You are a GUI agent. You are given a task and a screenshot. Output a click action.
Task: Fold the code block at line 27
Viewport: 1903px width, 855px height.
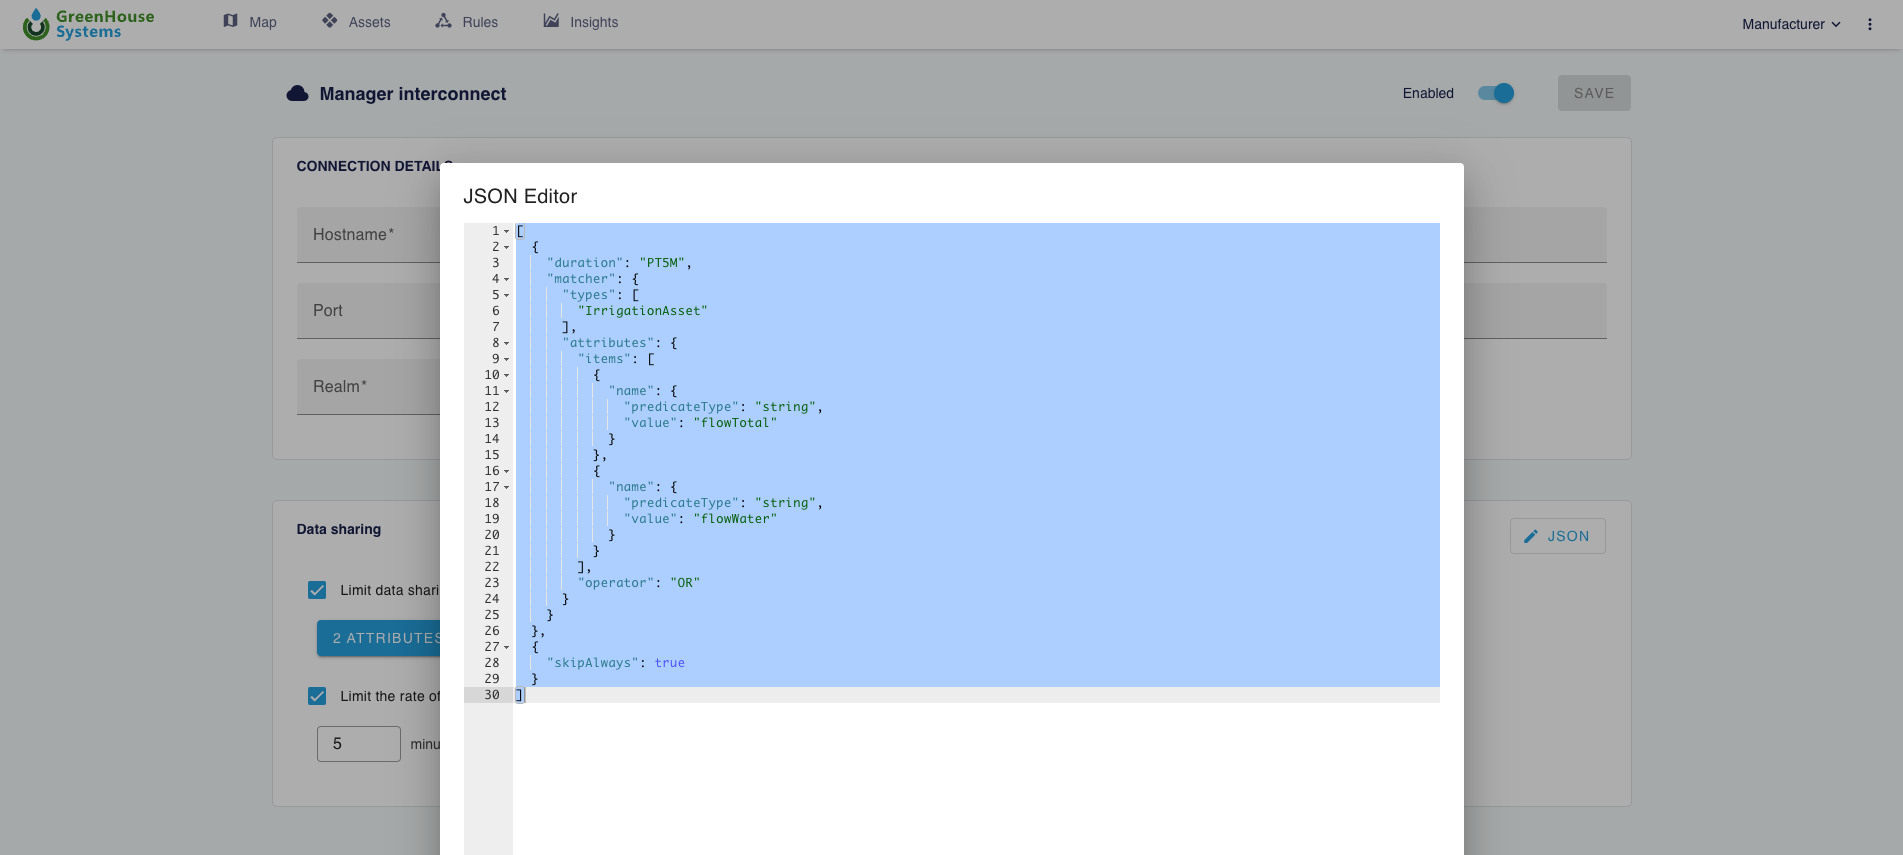(506, 648)
